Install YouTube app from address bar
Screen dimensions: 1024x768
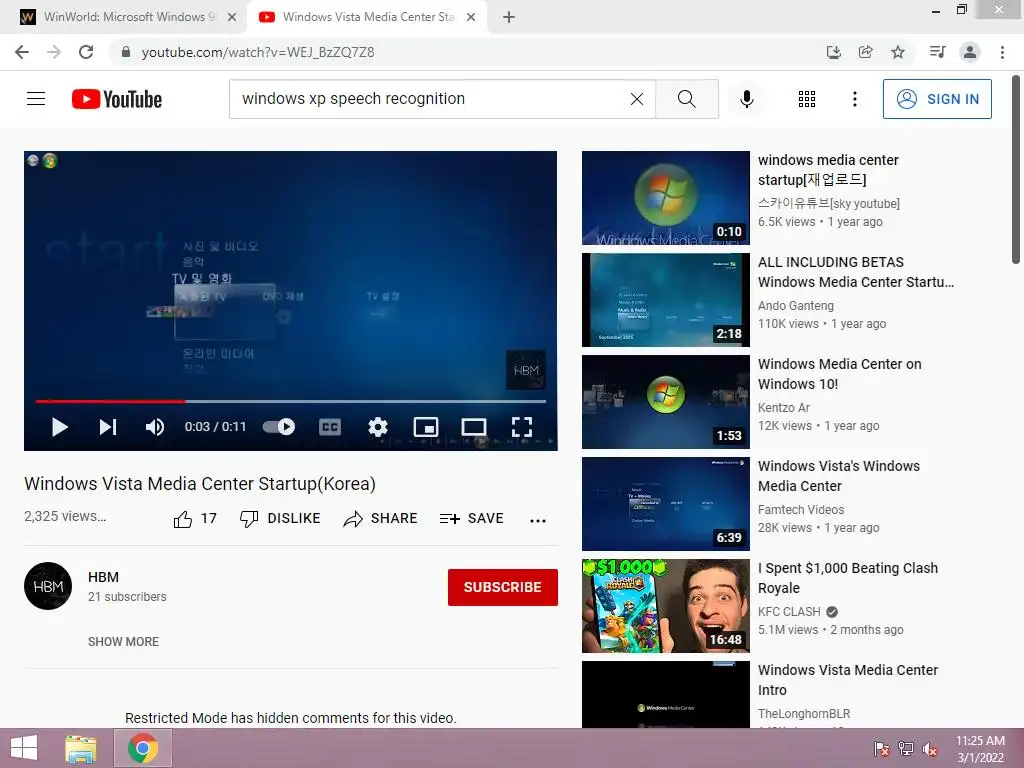click(833, 52)
